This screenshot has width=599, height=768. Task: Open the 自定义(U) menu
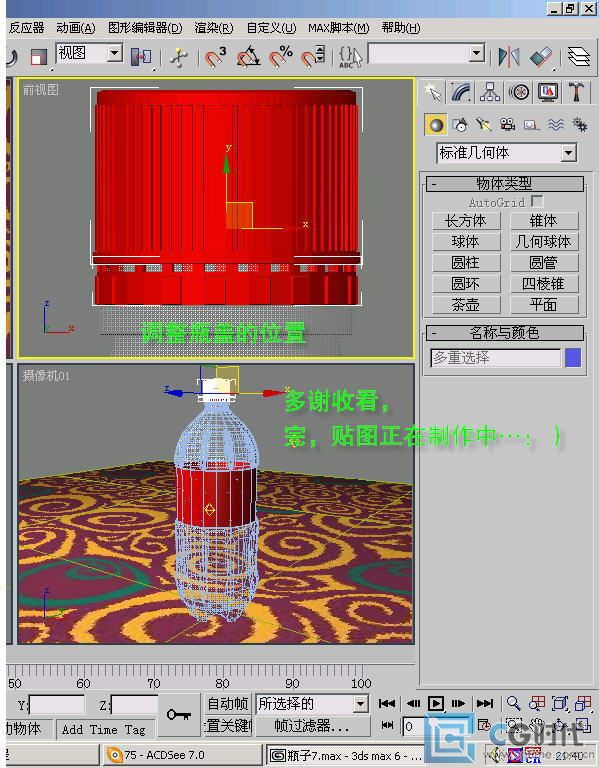[271, 28]
